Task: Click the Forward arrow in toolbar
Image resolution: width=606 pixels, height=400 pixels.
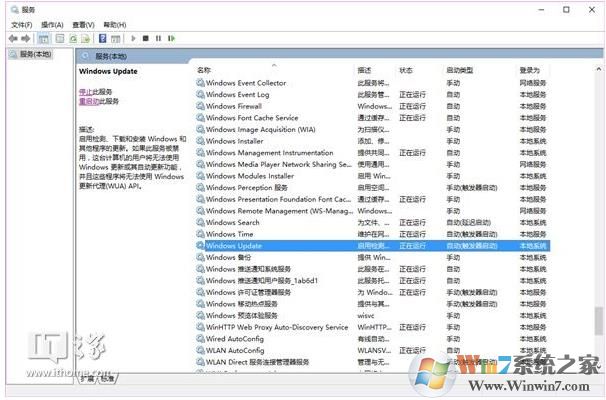Action: point(26,38)
